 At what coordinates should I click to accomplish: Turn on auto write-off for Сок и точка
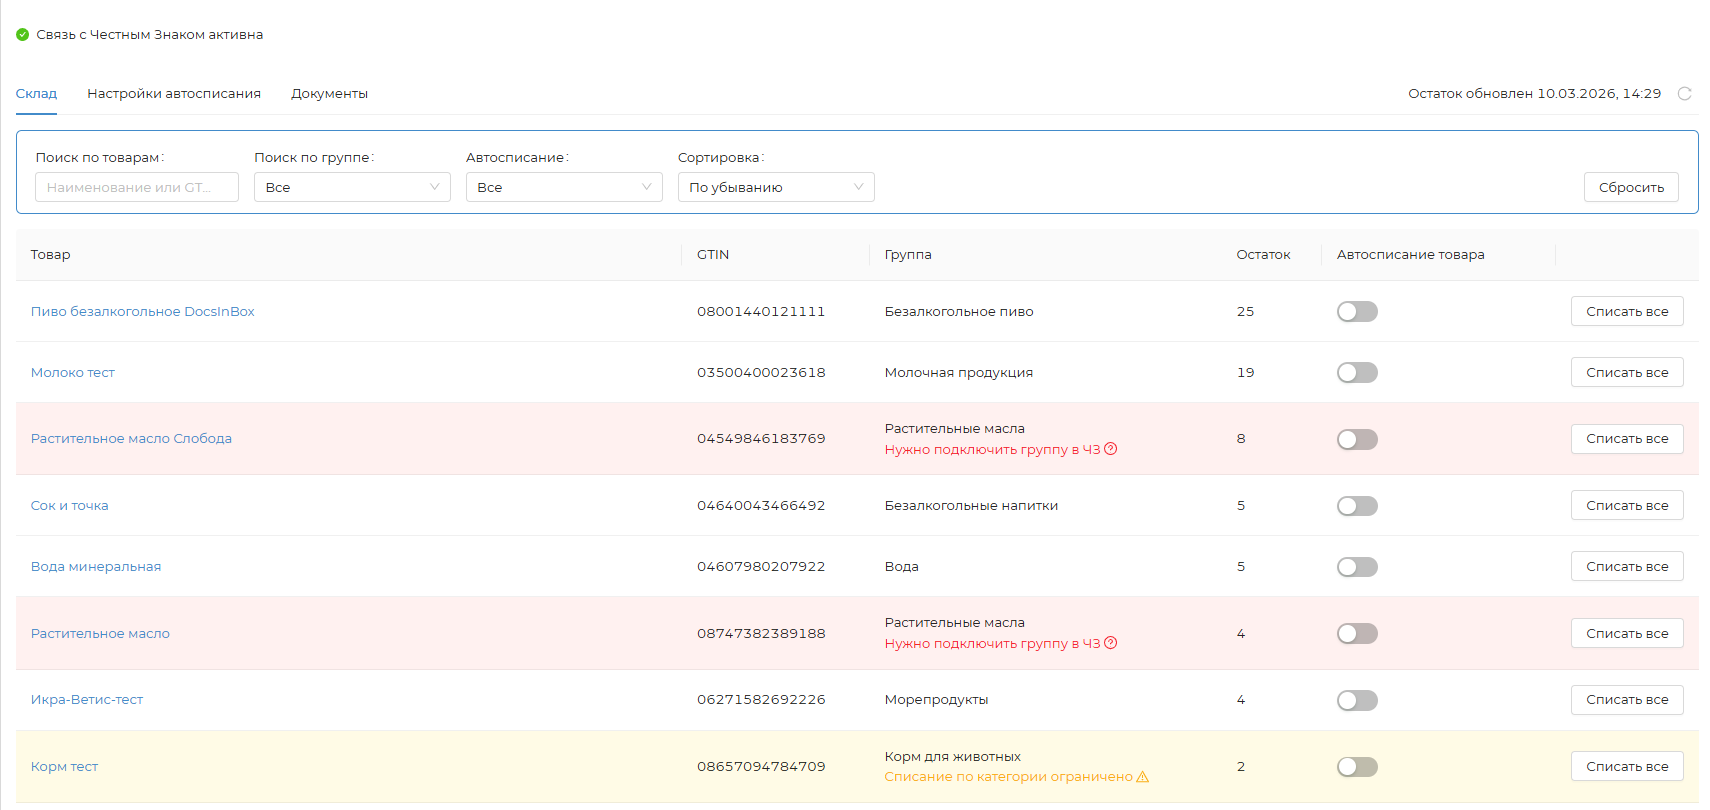[x=1357, y=506]
